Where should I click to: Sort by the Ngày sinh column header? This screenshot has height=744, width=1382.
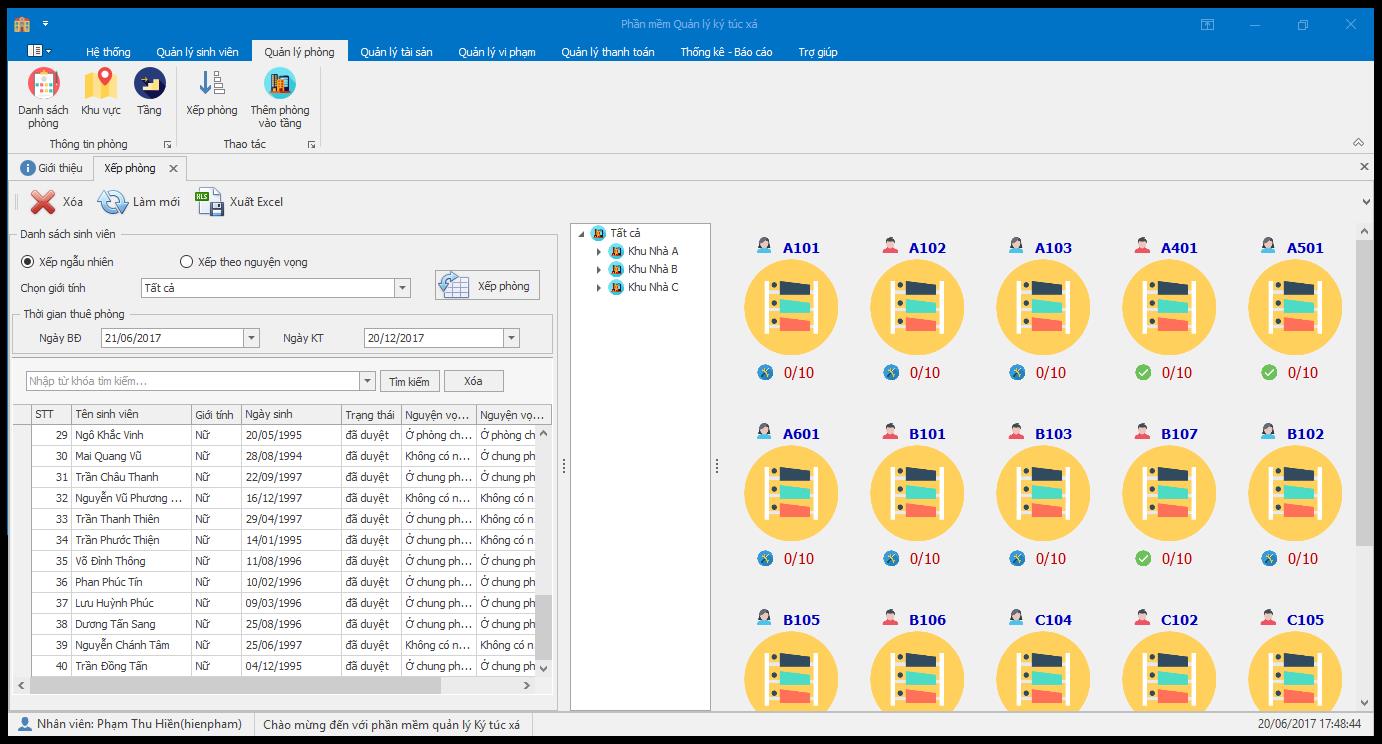pos(291,414)
